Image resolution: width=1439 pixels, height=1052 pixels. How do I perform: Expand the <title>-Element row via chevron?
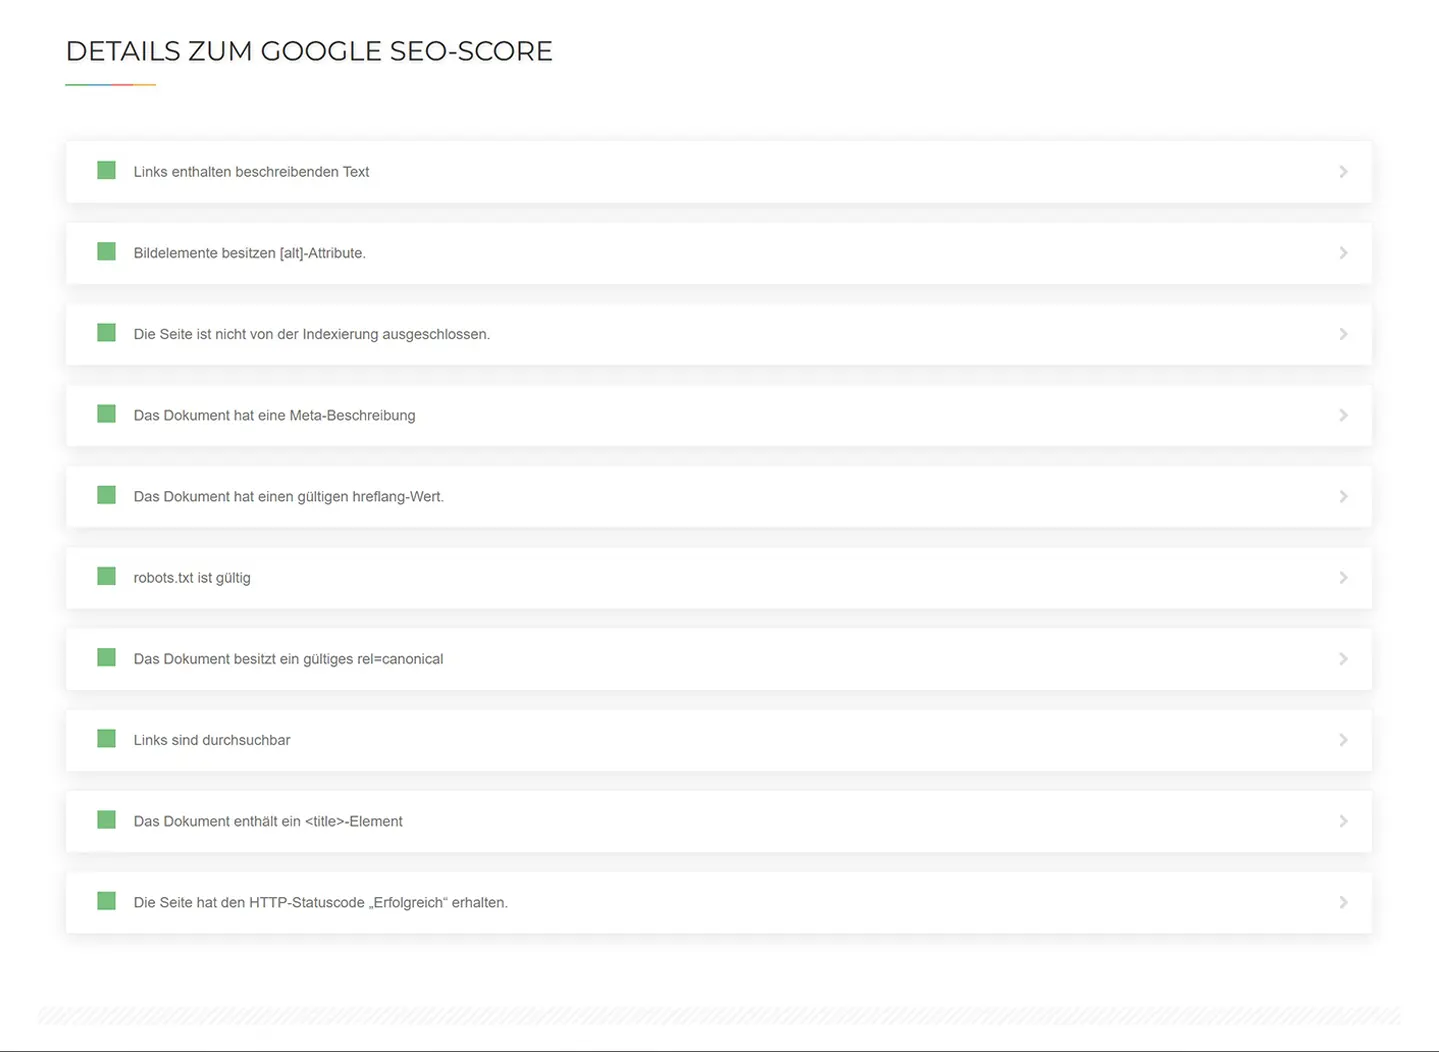click(x=1343, y=821)
